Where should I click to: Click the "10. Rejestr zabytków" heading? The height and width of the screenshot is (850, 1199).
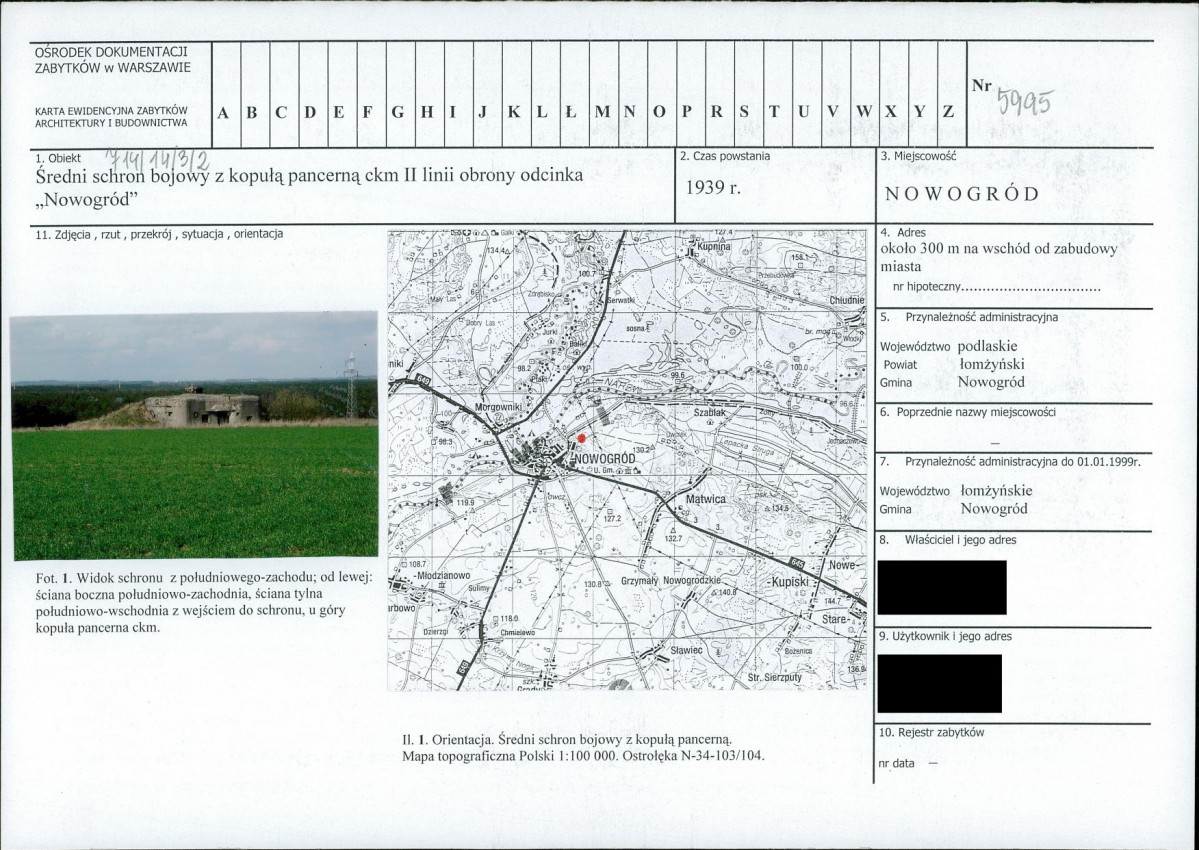tap(931, 732)
